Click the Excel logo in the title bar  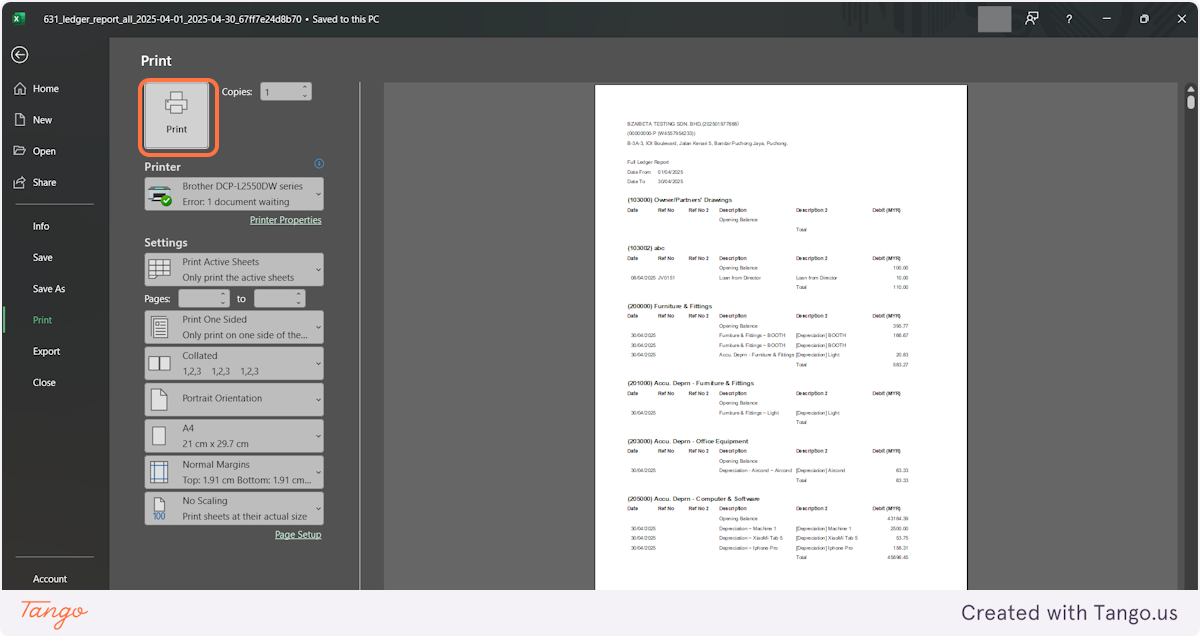(x=19, y=18)
